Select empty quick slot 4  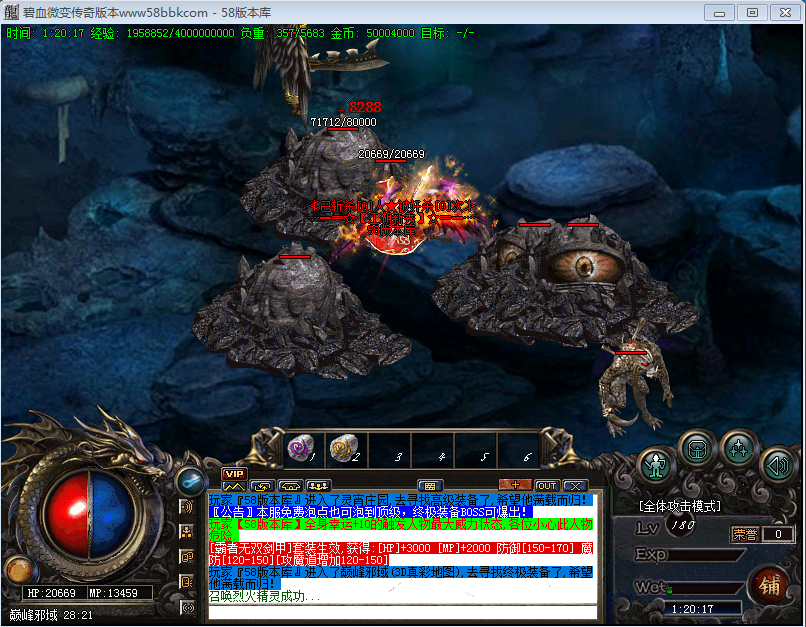pos(432,450)
